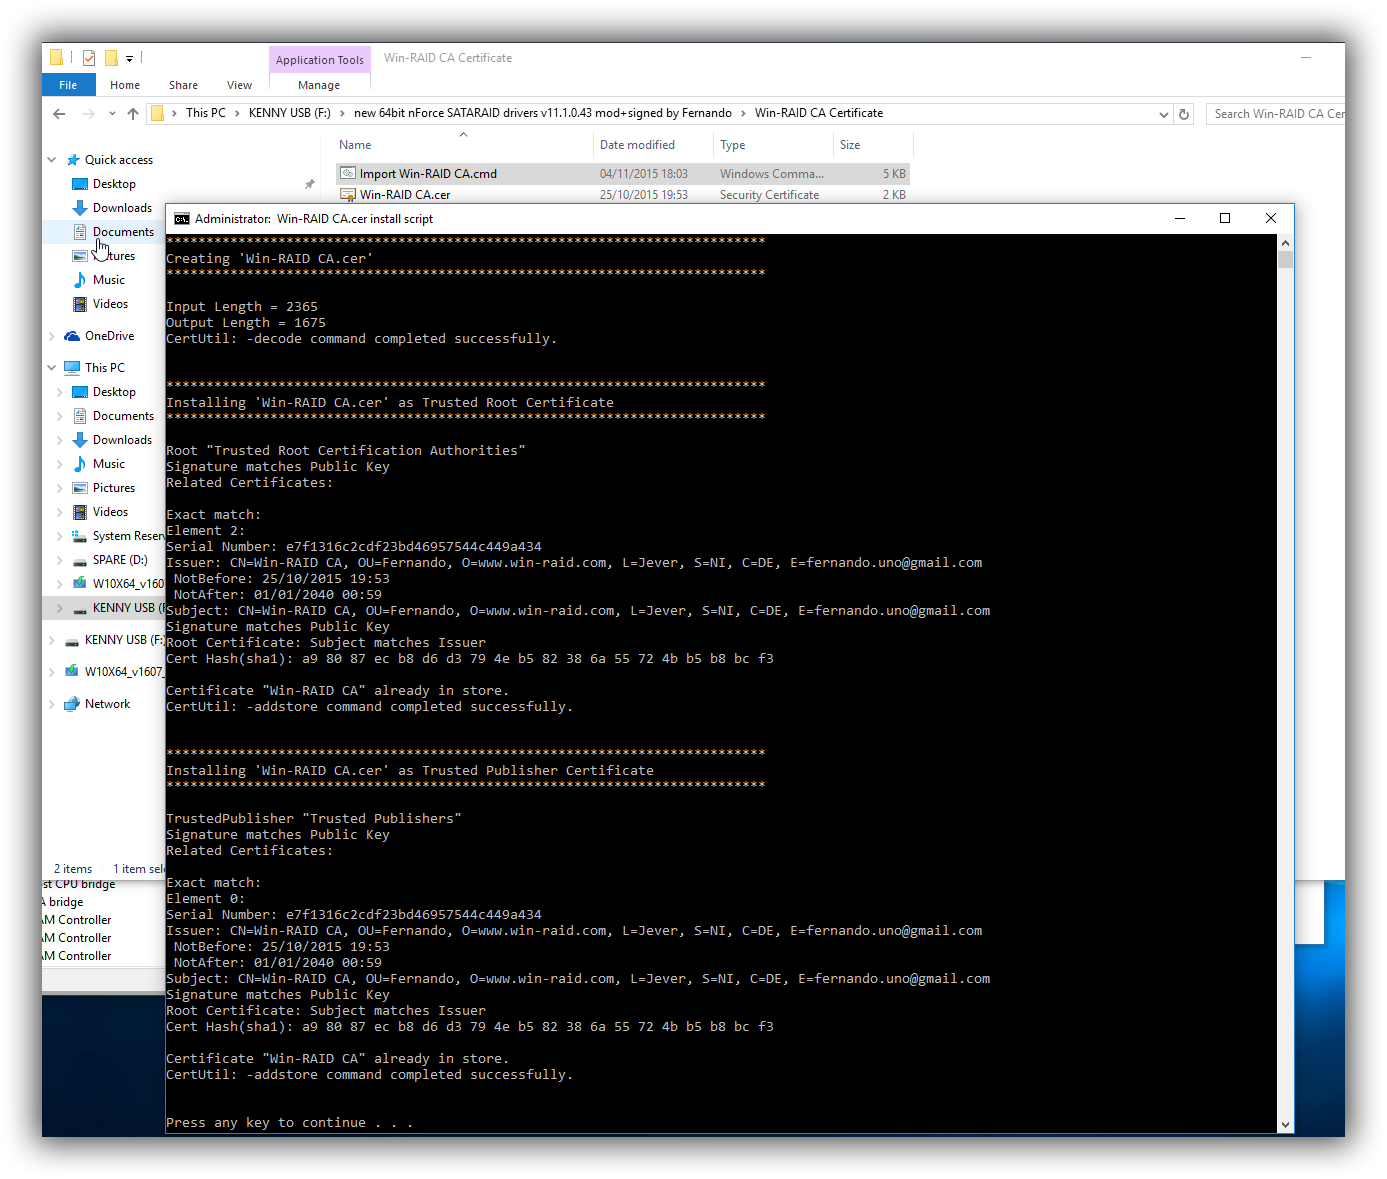
Task: Select Videos icon under Quick access
Action: [x=80, y=304]
